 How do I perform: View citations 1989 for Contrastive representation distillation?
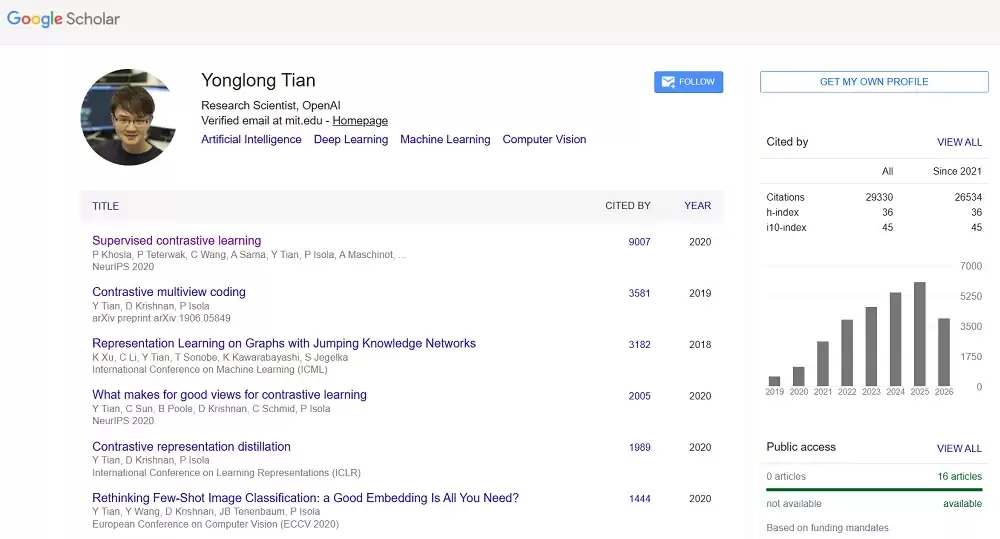(x=640, y=448)
